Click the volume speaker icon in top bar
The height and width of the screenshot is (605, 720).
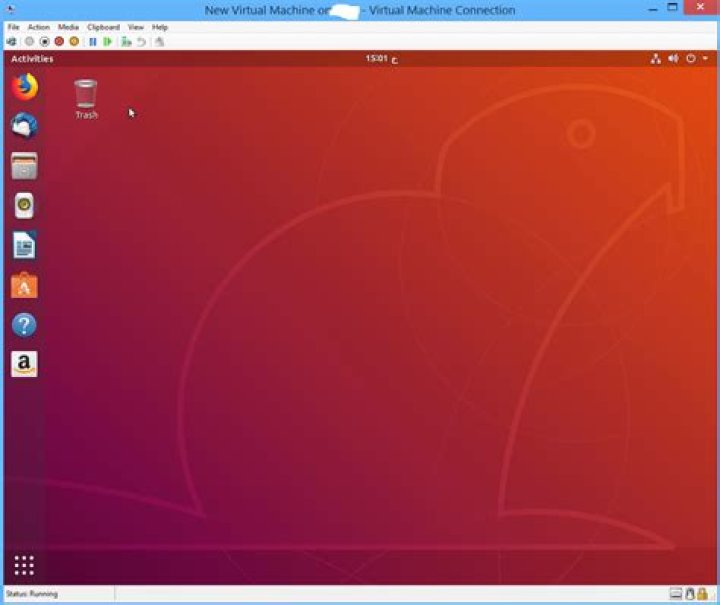(x=673, y=59)
